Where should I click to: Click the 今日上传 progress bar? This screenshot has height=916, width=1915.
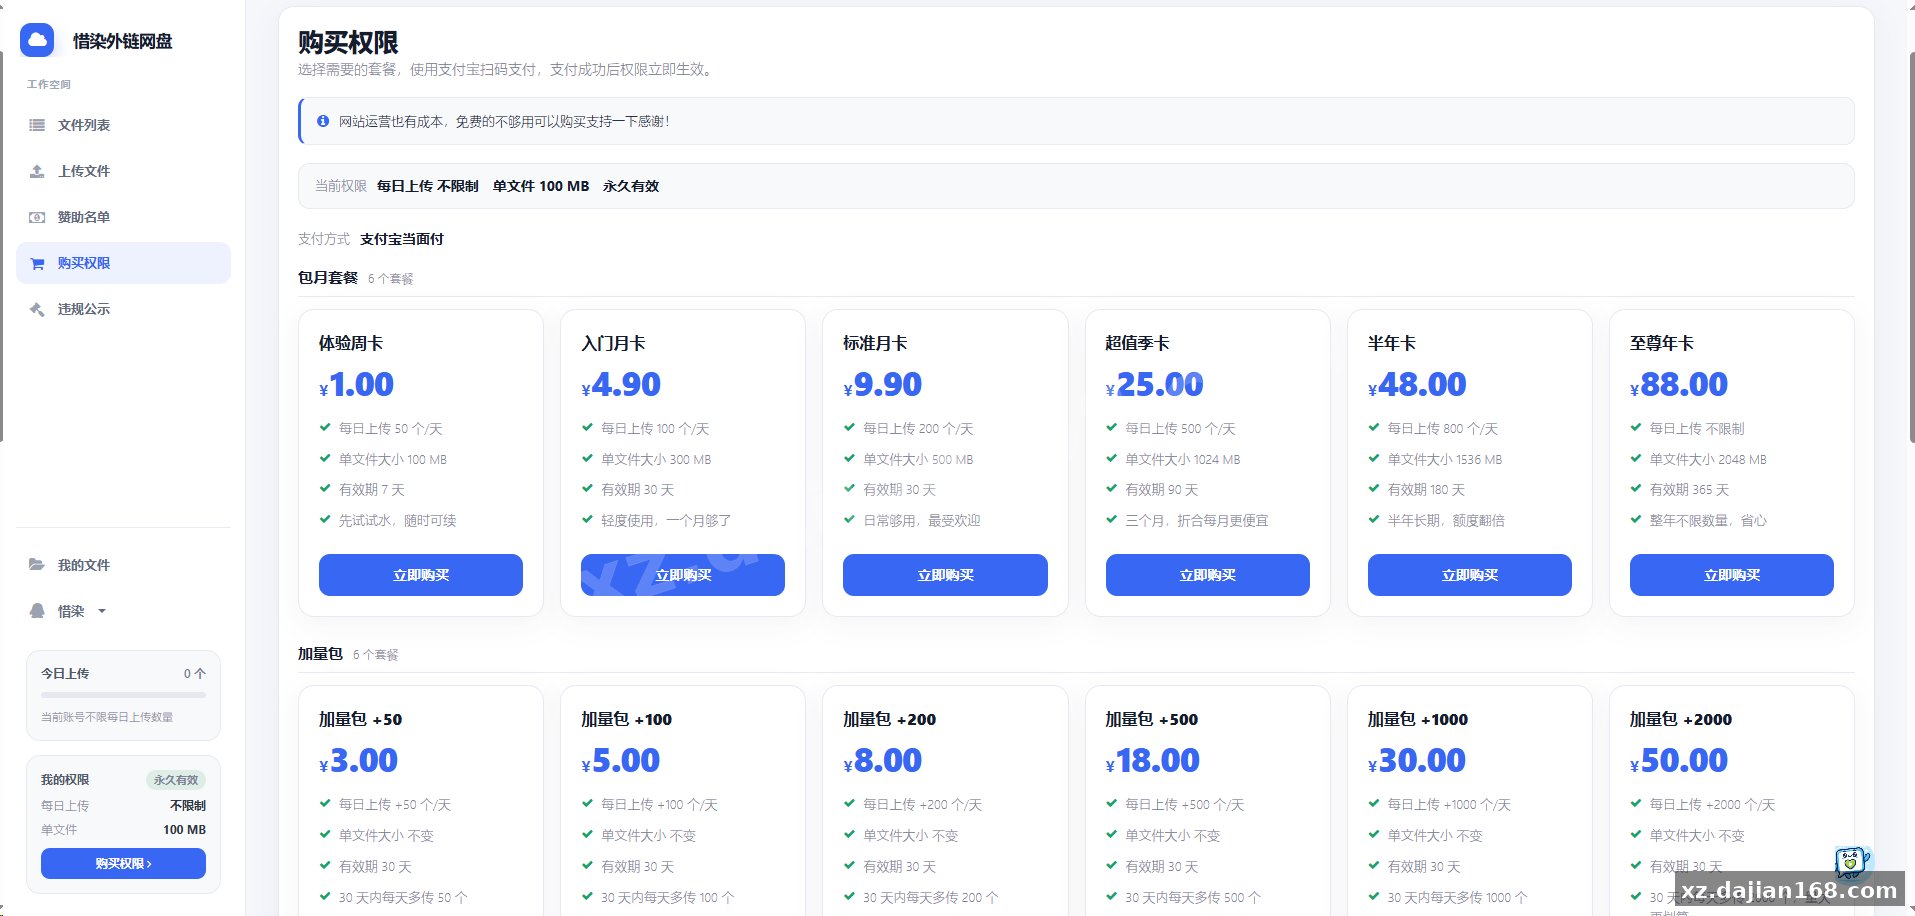(x=123, y=694)
